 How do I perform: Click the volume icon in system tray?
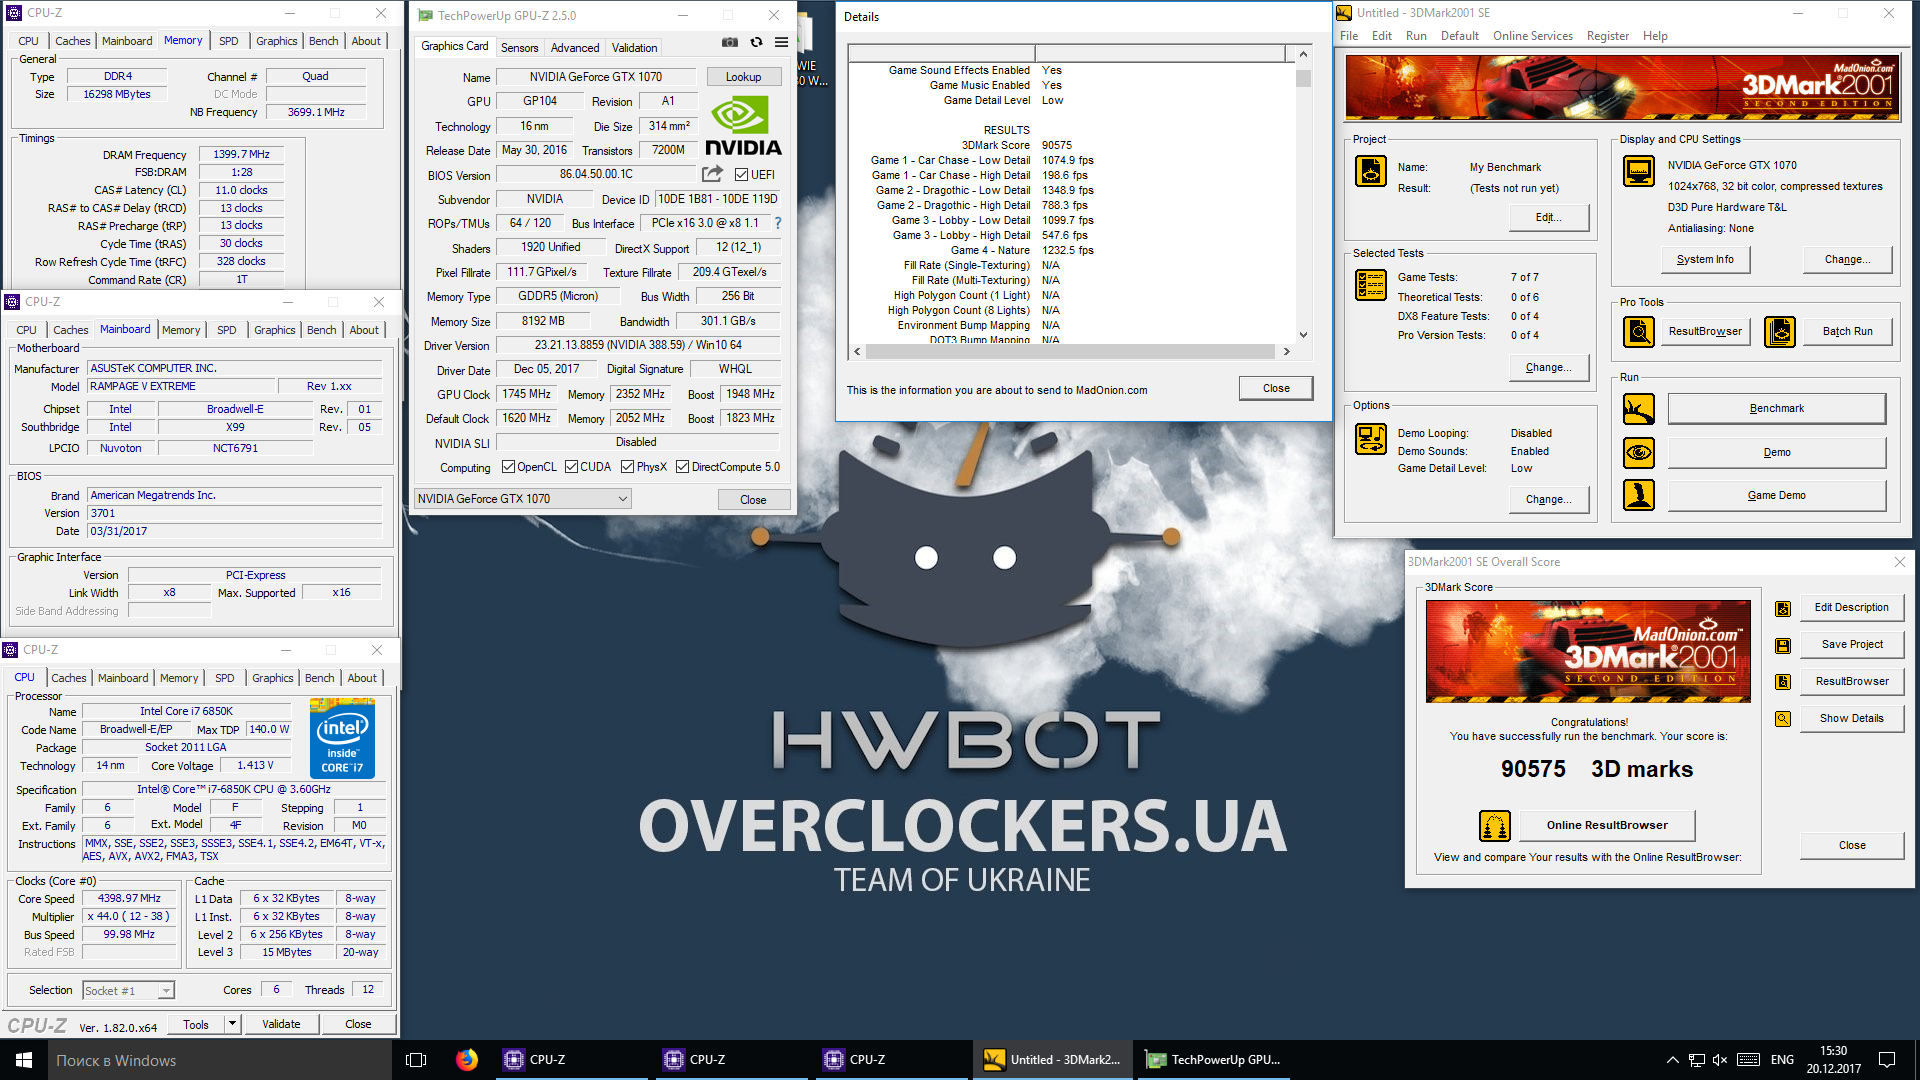[x=1720, y=1060]
